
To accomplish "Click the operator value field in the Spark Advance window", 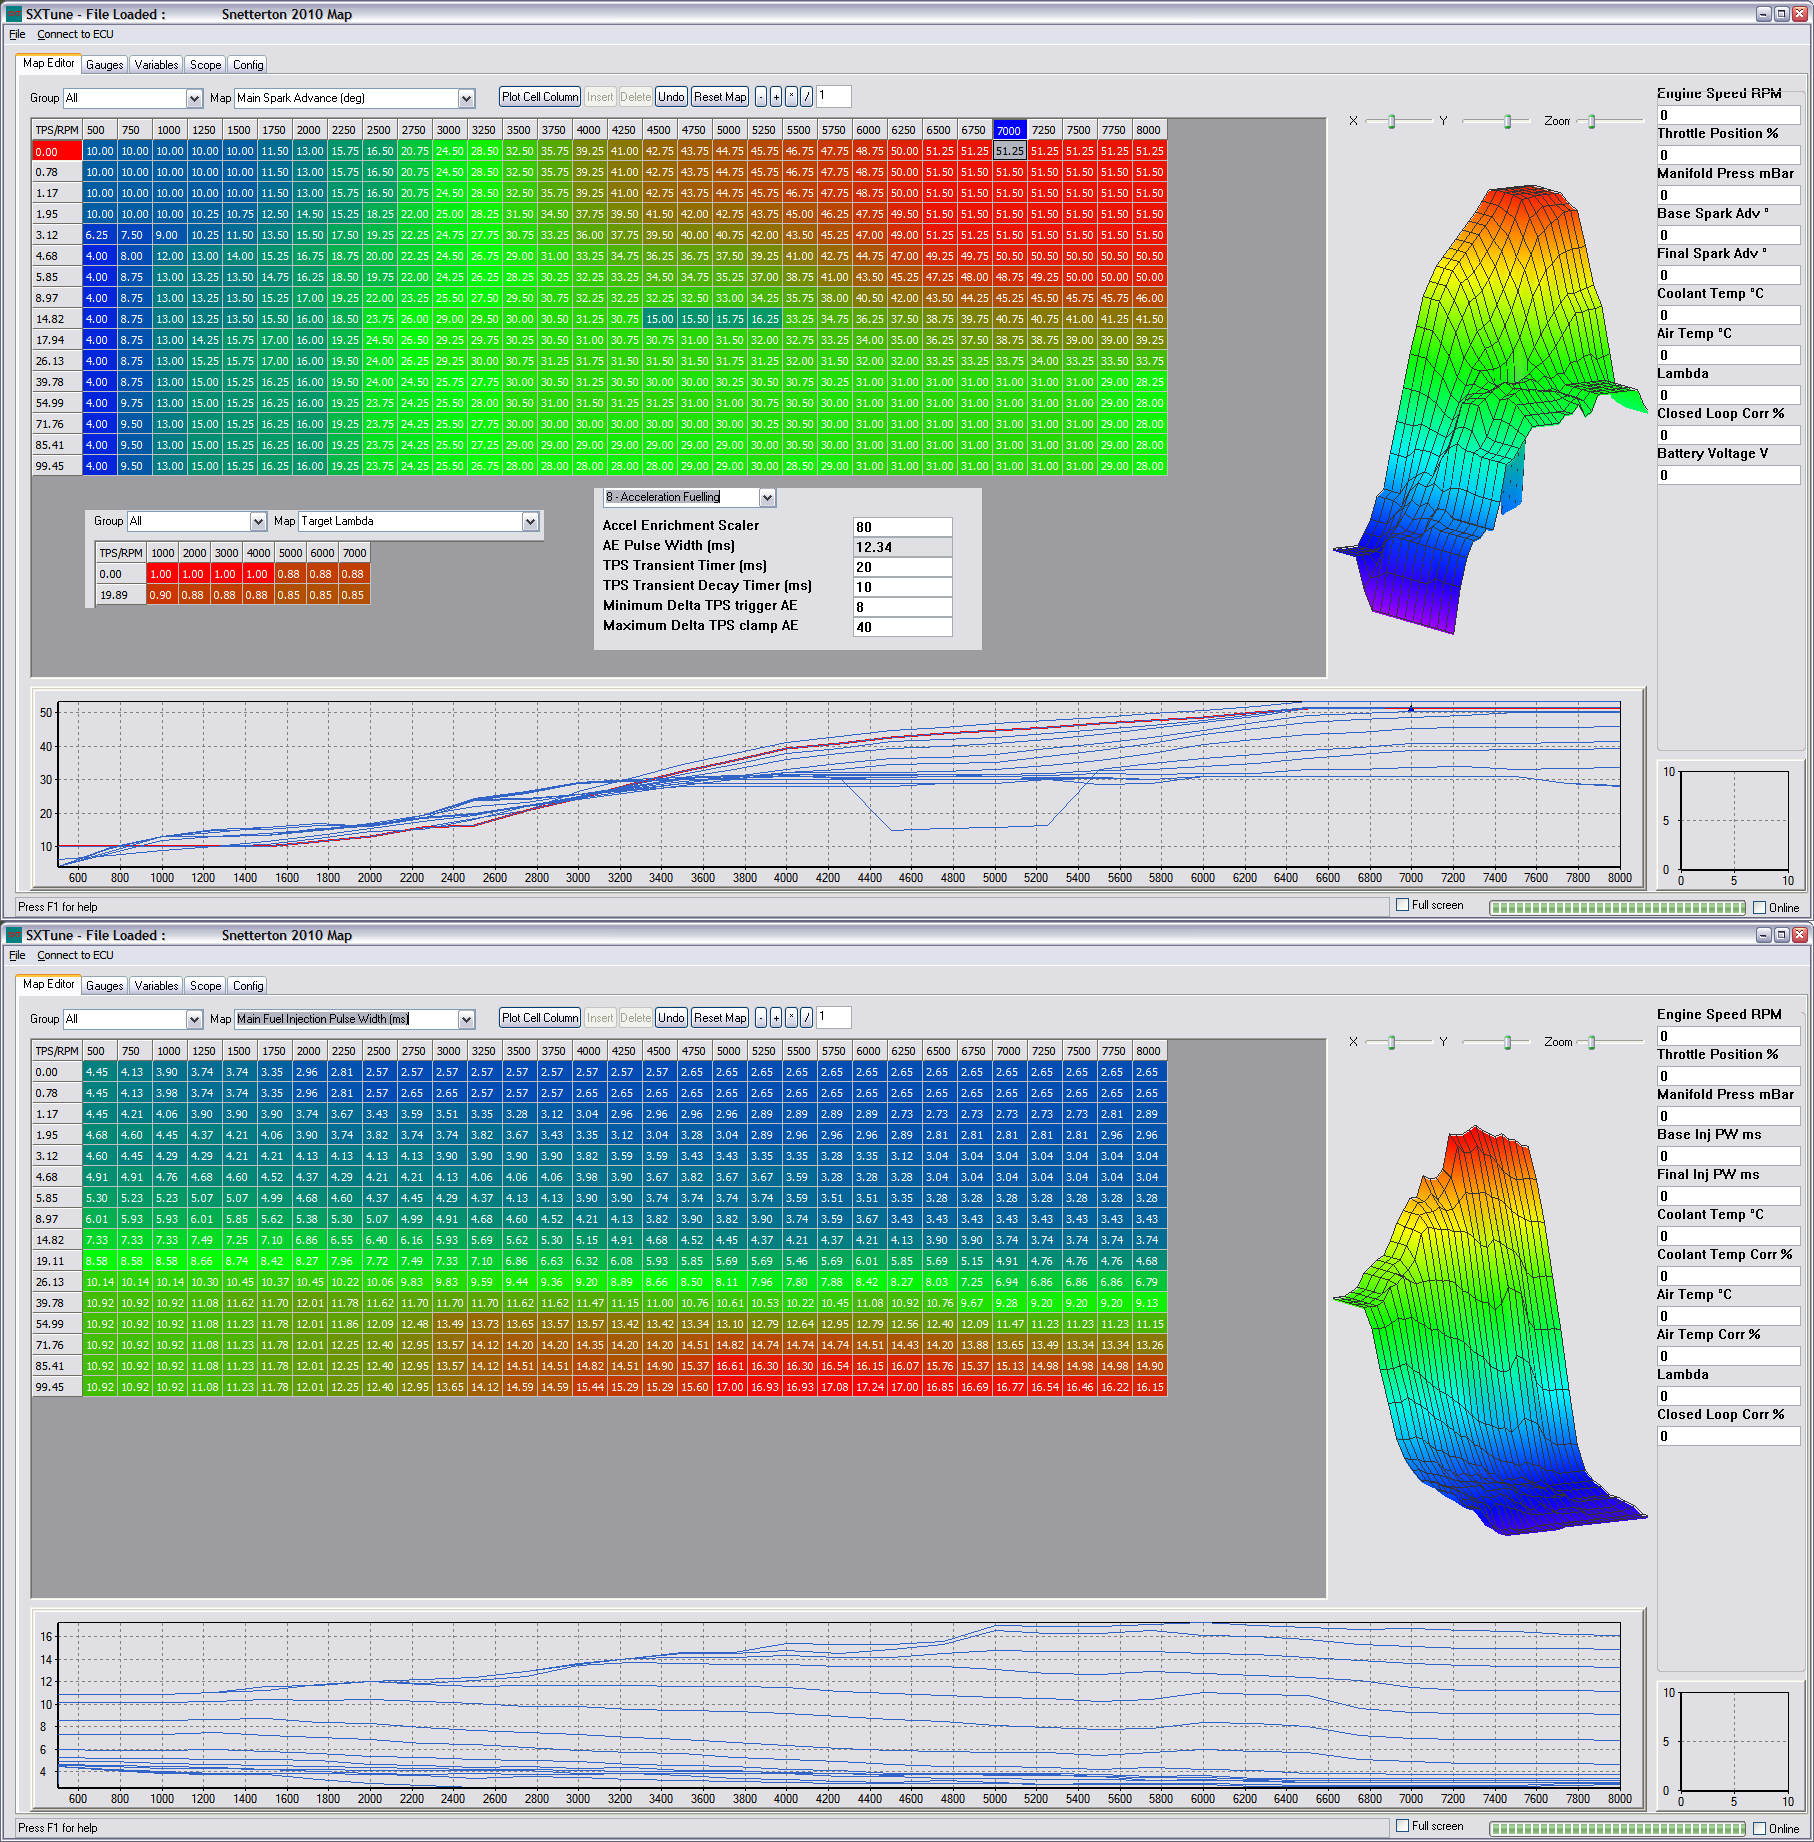I will point(833,96).
